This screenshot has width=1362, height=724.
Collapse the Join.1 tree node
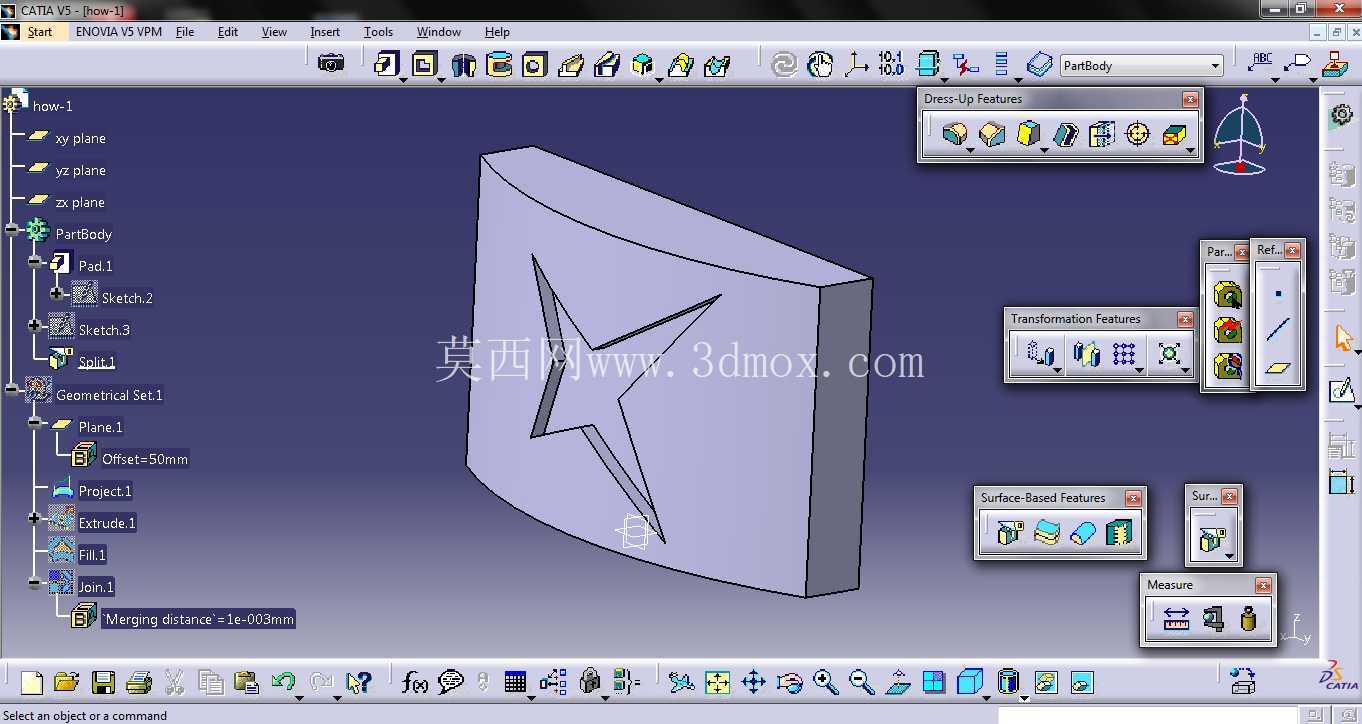(x=35, y=583)
